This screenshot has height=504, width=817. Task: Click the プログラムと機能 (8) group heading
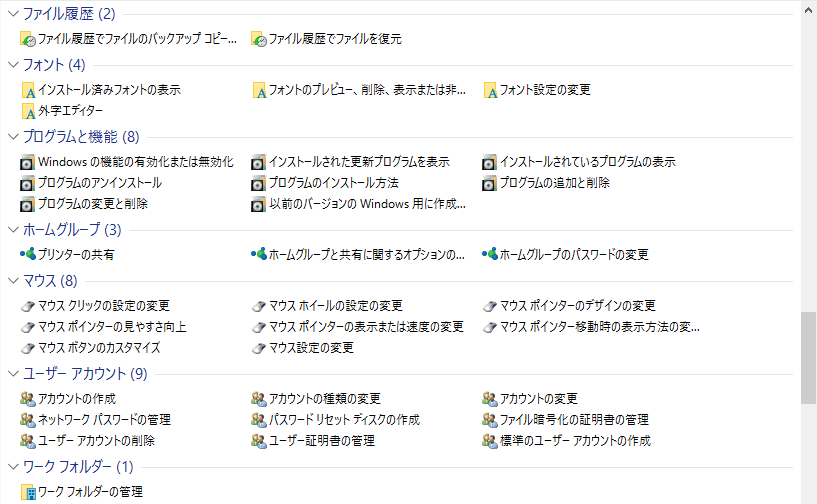[x=81, y=137]
